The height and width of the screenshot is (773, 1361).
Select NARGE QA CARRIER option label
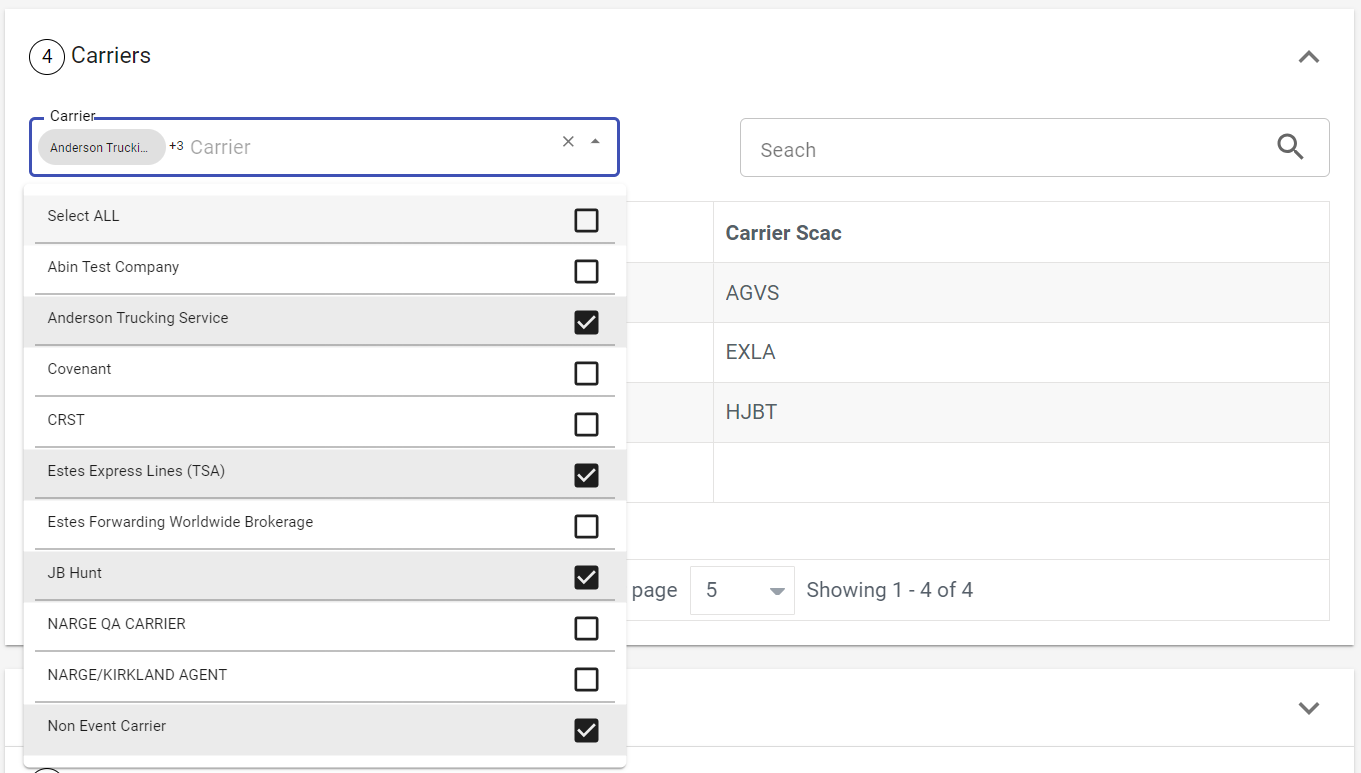click(x=116, y=624)
